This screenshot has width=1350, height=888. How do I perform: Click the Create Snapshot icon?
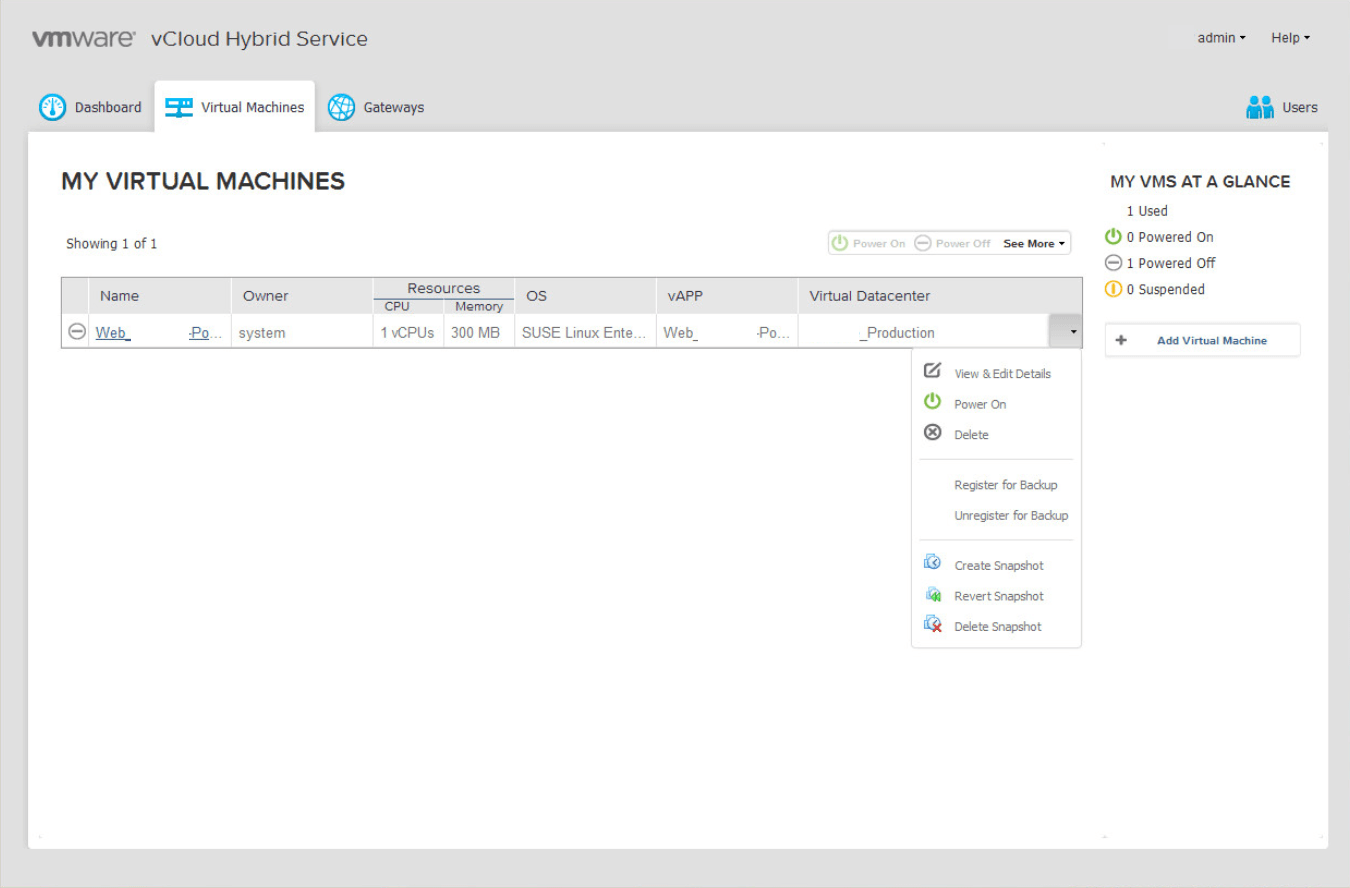(932, 564)
